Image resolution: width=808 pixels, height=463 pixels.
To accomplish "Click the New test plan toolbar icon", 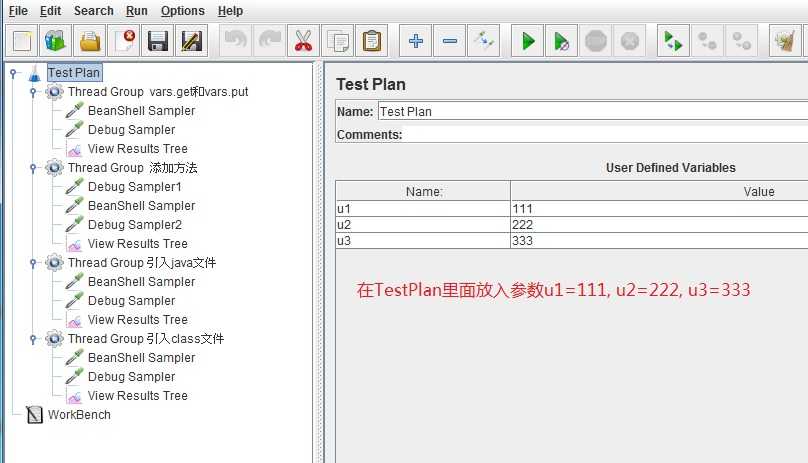I will coord(22,41).
